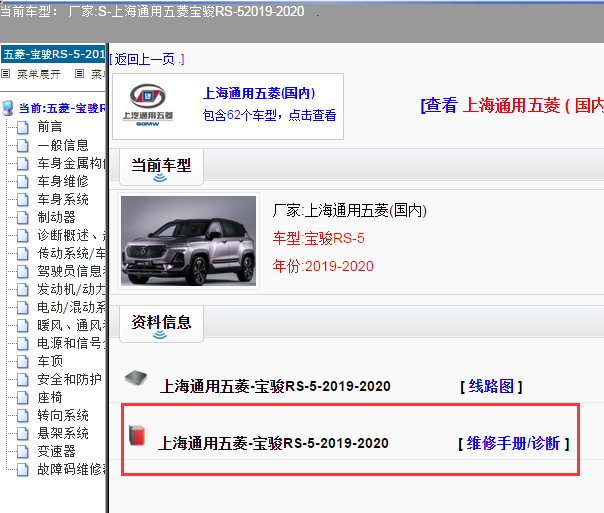Select the 当前车型 section tab

click(x=161, y=168)
